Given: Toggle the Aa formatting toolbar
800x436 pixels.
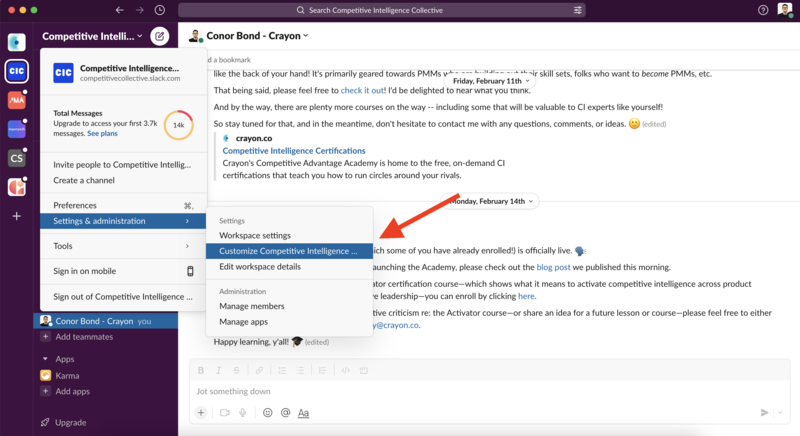Looking at the screenshot, I should coord(304,412).
